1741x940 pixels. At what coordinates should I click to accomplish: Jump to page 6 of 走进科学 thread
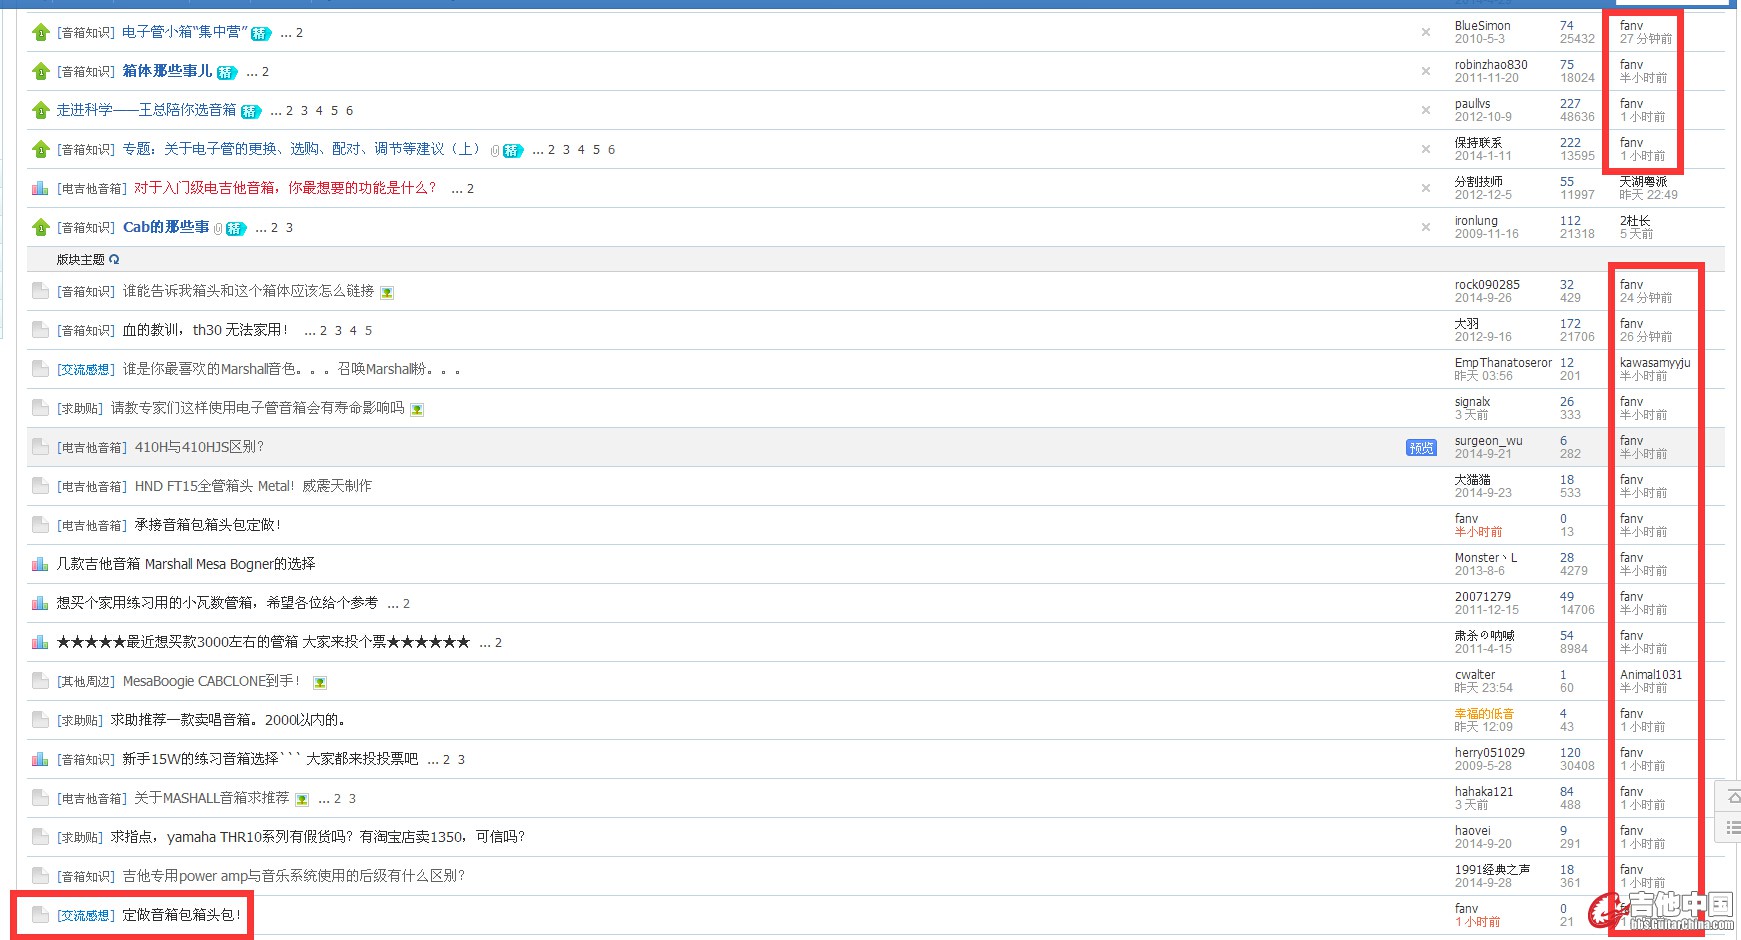[x=349, y=111]
